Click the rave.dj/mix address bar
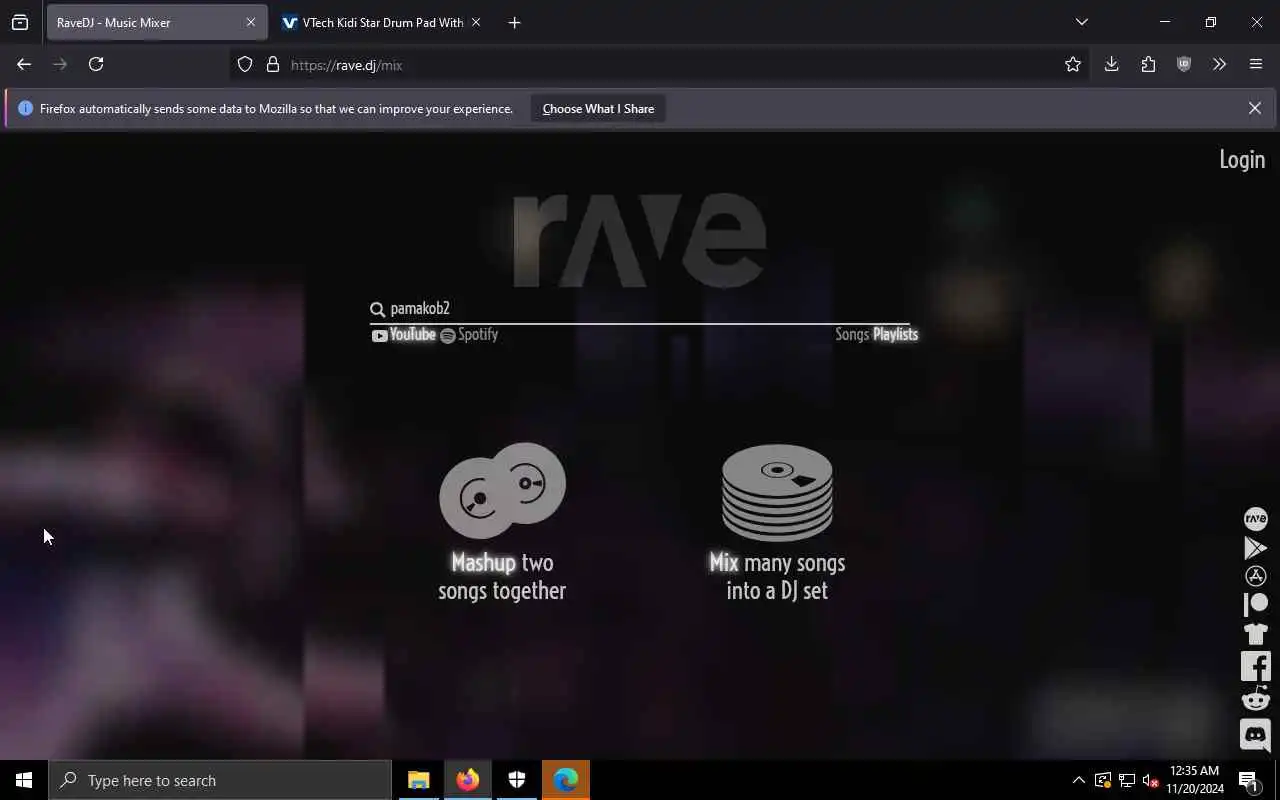1280x800 pixels. (x=660, y=65)
